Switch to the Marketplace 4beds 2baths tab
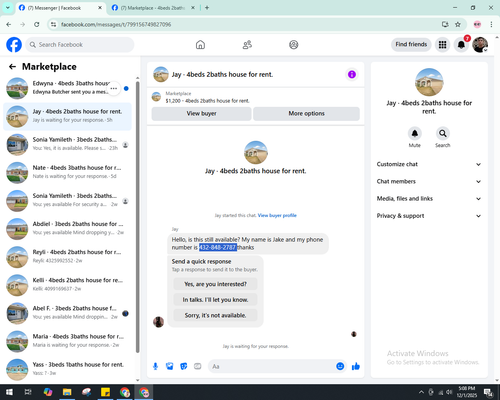The image size is (500, 400). (153, 8)
